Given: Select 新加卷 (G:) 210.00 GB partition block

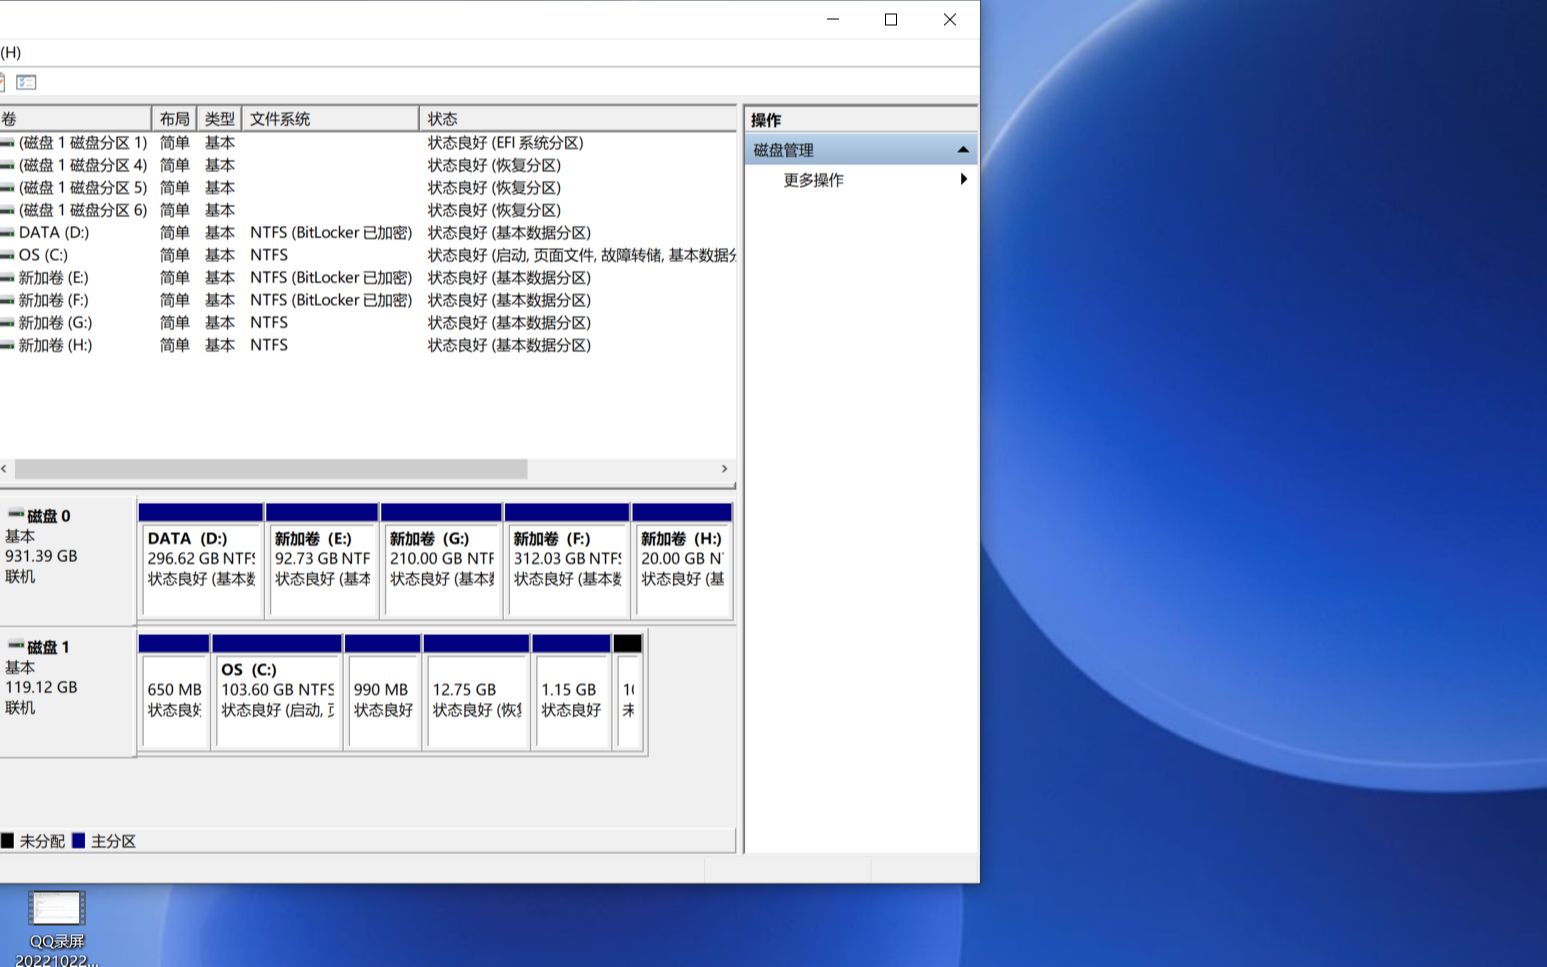Looking at the screenshot, I should (441, 561).
